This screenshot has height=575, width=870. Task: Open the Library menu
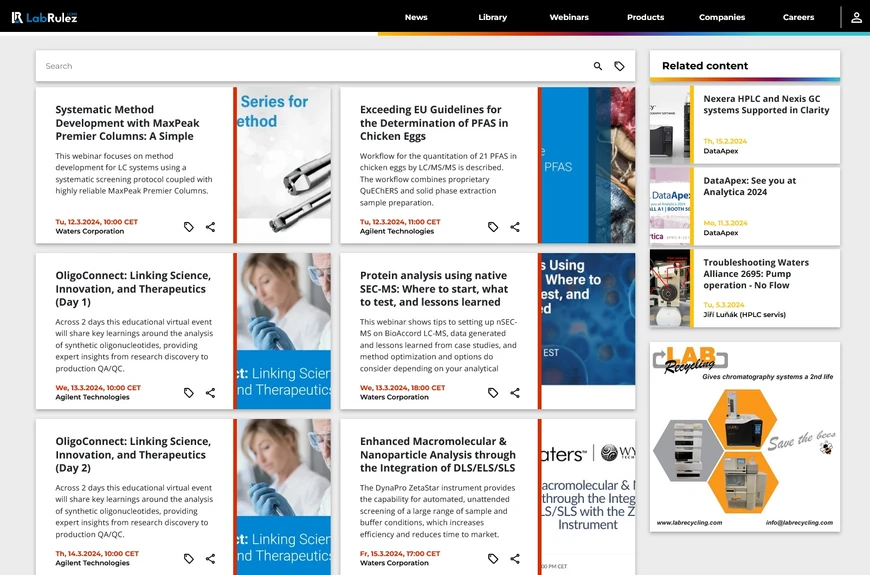click(493, 17)
